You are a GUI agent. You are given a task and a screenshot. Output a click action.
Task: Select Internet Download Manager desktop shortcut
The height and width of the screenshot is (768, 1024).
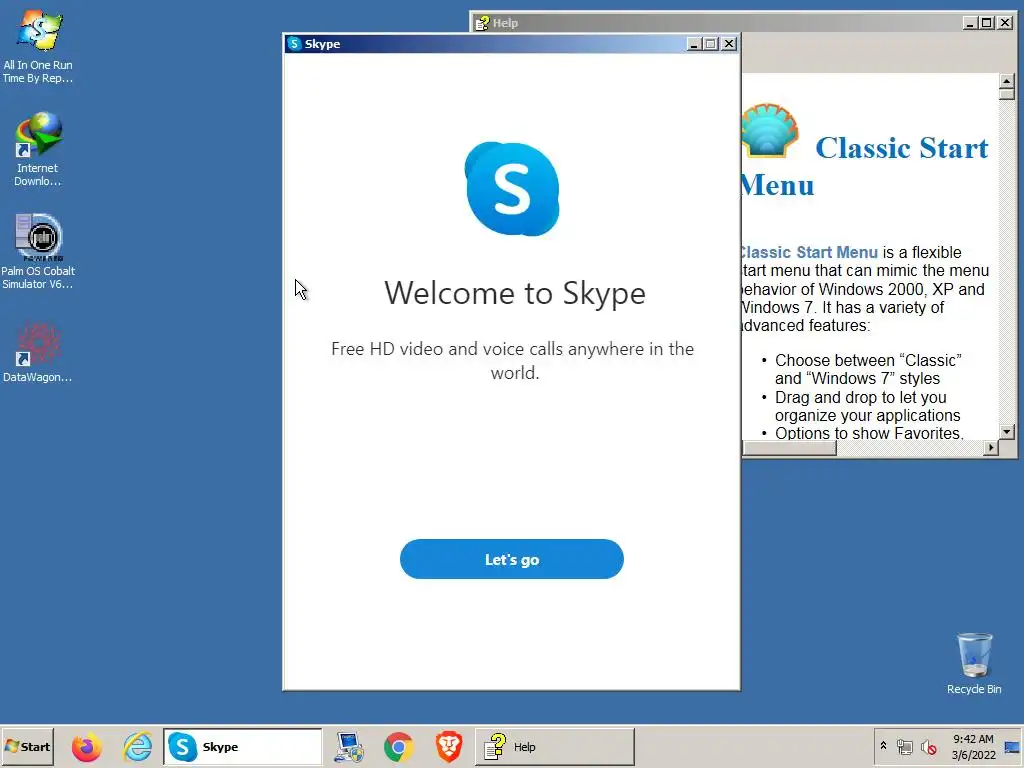(x=38, y=149)
